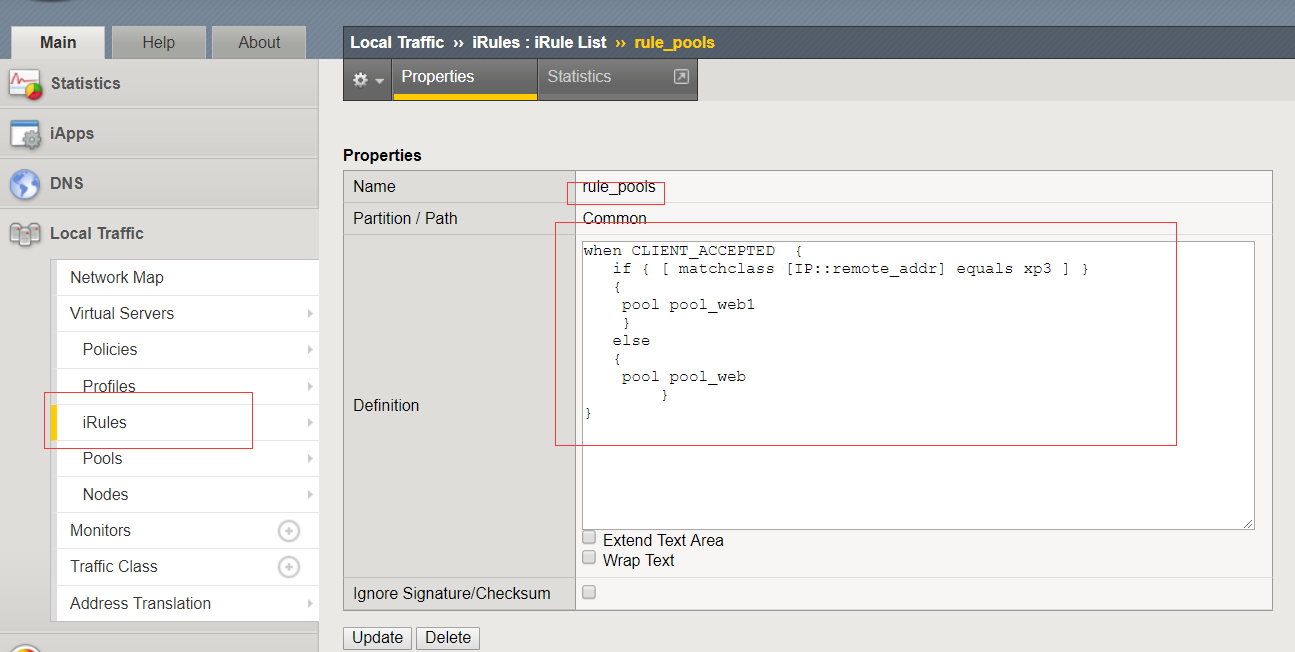Toggle the Wrap Text checkbox
The image size is (1295, 652).
[589, 557]
